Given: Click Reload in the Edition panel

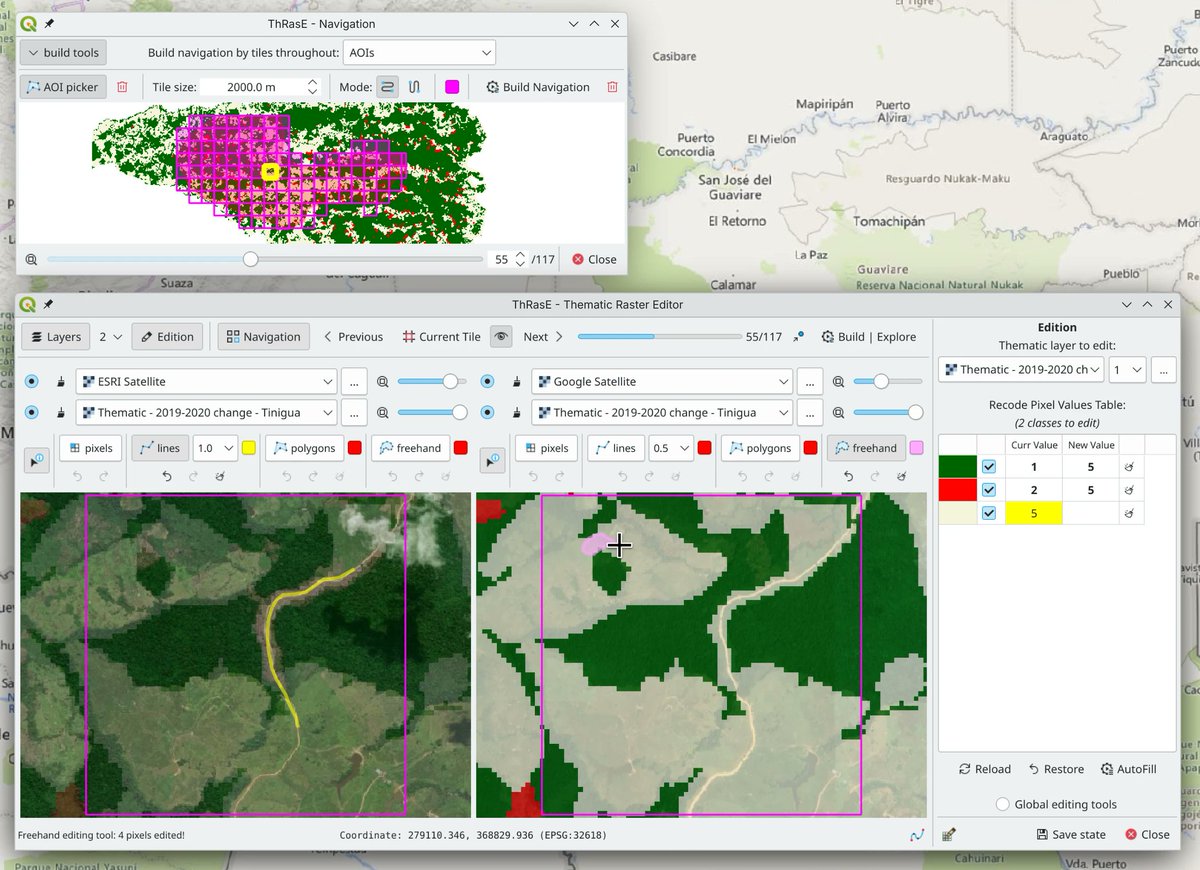Looking at the screenshot, I should 985,769.
